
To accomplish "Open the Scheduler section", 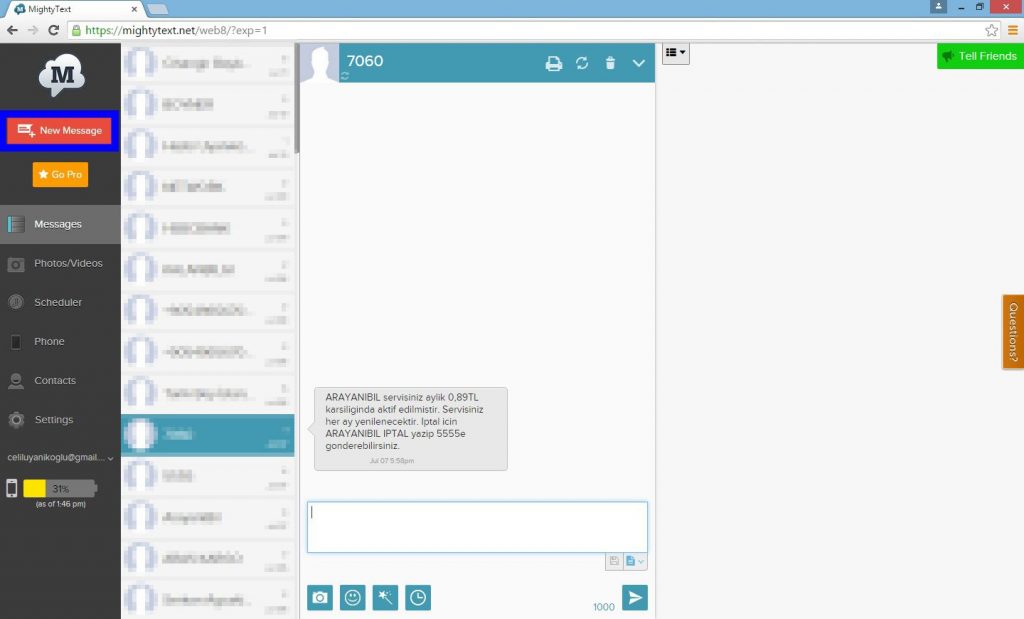I will click(x=60, y=302).
